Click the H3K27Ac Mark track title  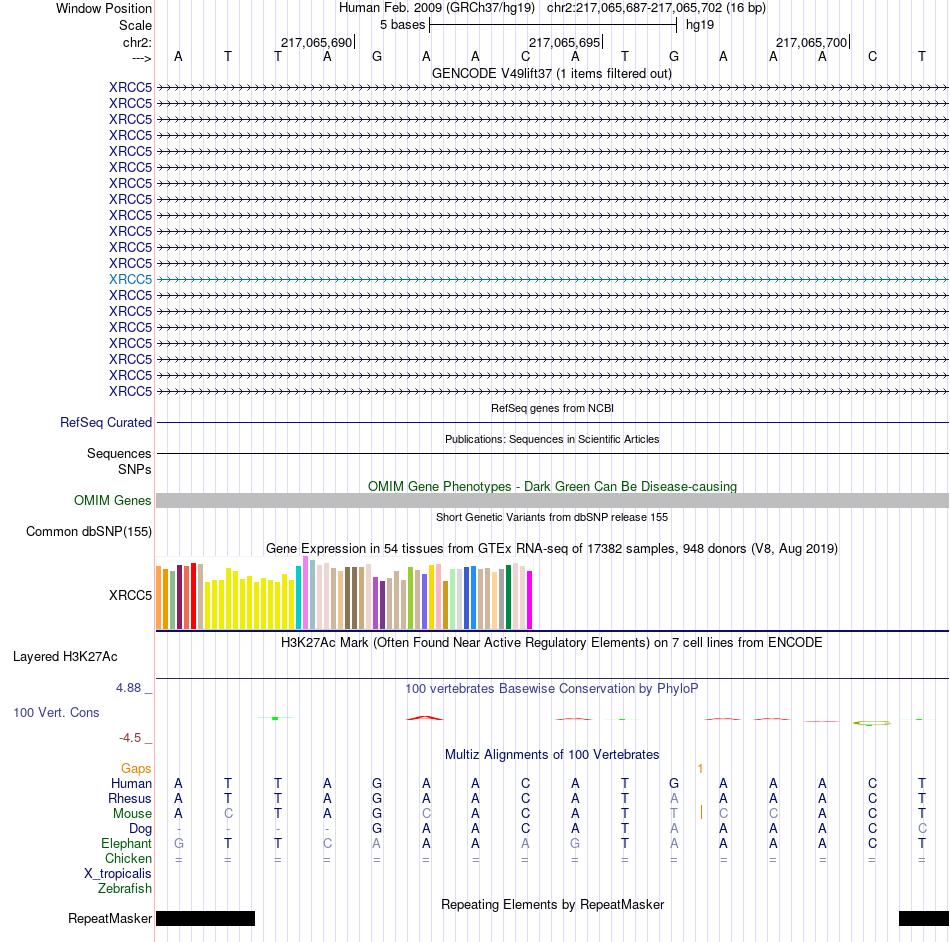point(552,642)
